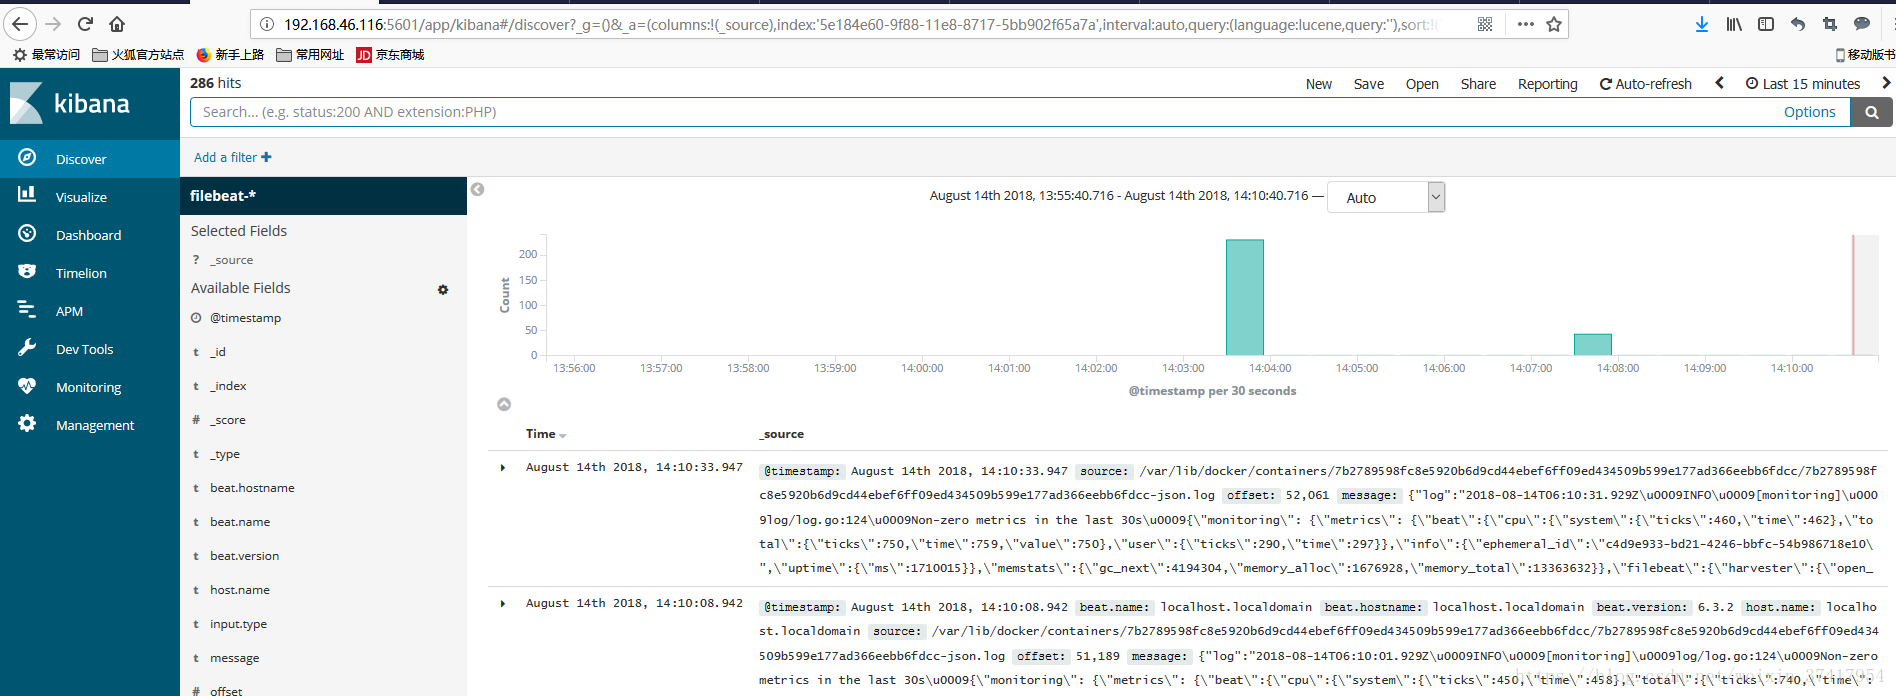Viewport: 1896px width, 696px height.
Task: Select the @timestamp field
Action: pos(245,318)
